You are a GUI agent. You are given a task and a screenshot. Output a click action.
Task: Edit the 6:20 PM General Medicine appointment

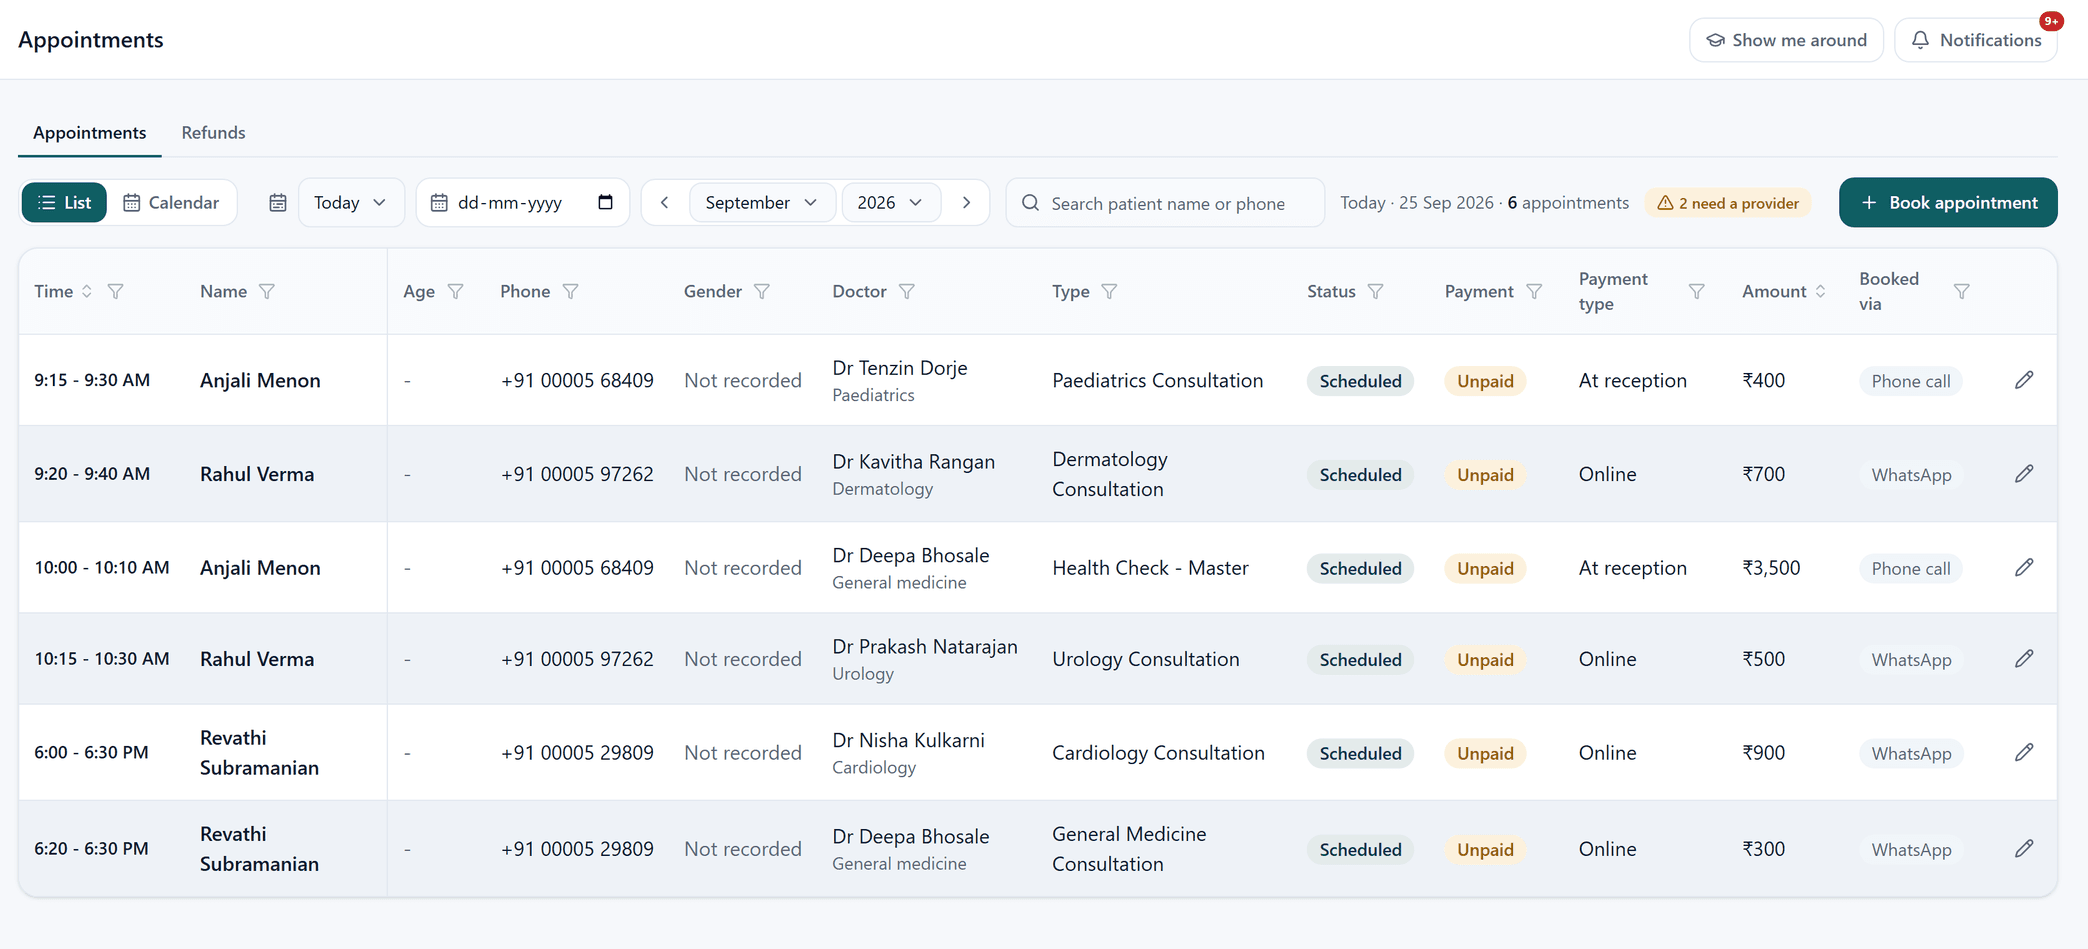[2024, 849]
